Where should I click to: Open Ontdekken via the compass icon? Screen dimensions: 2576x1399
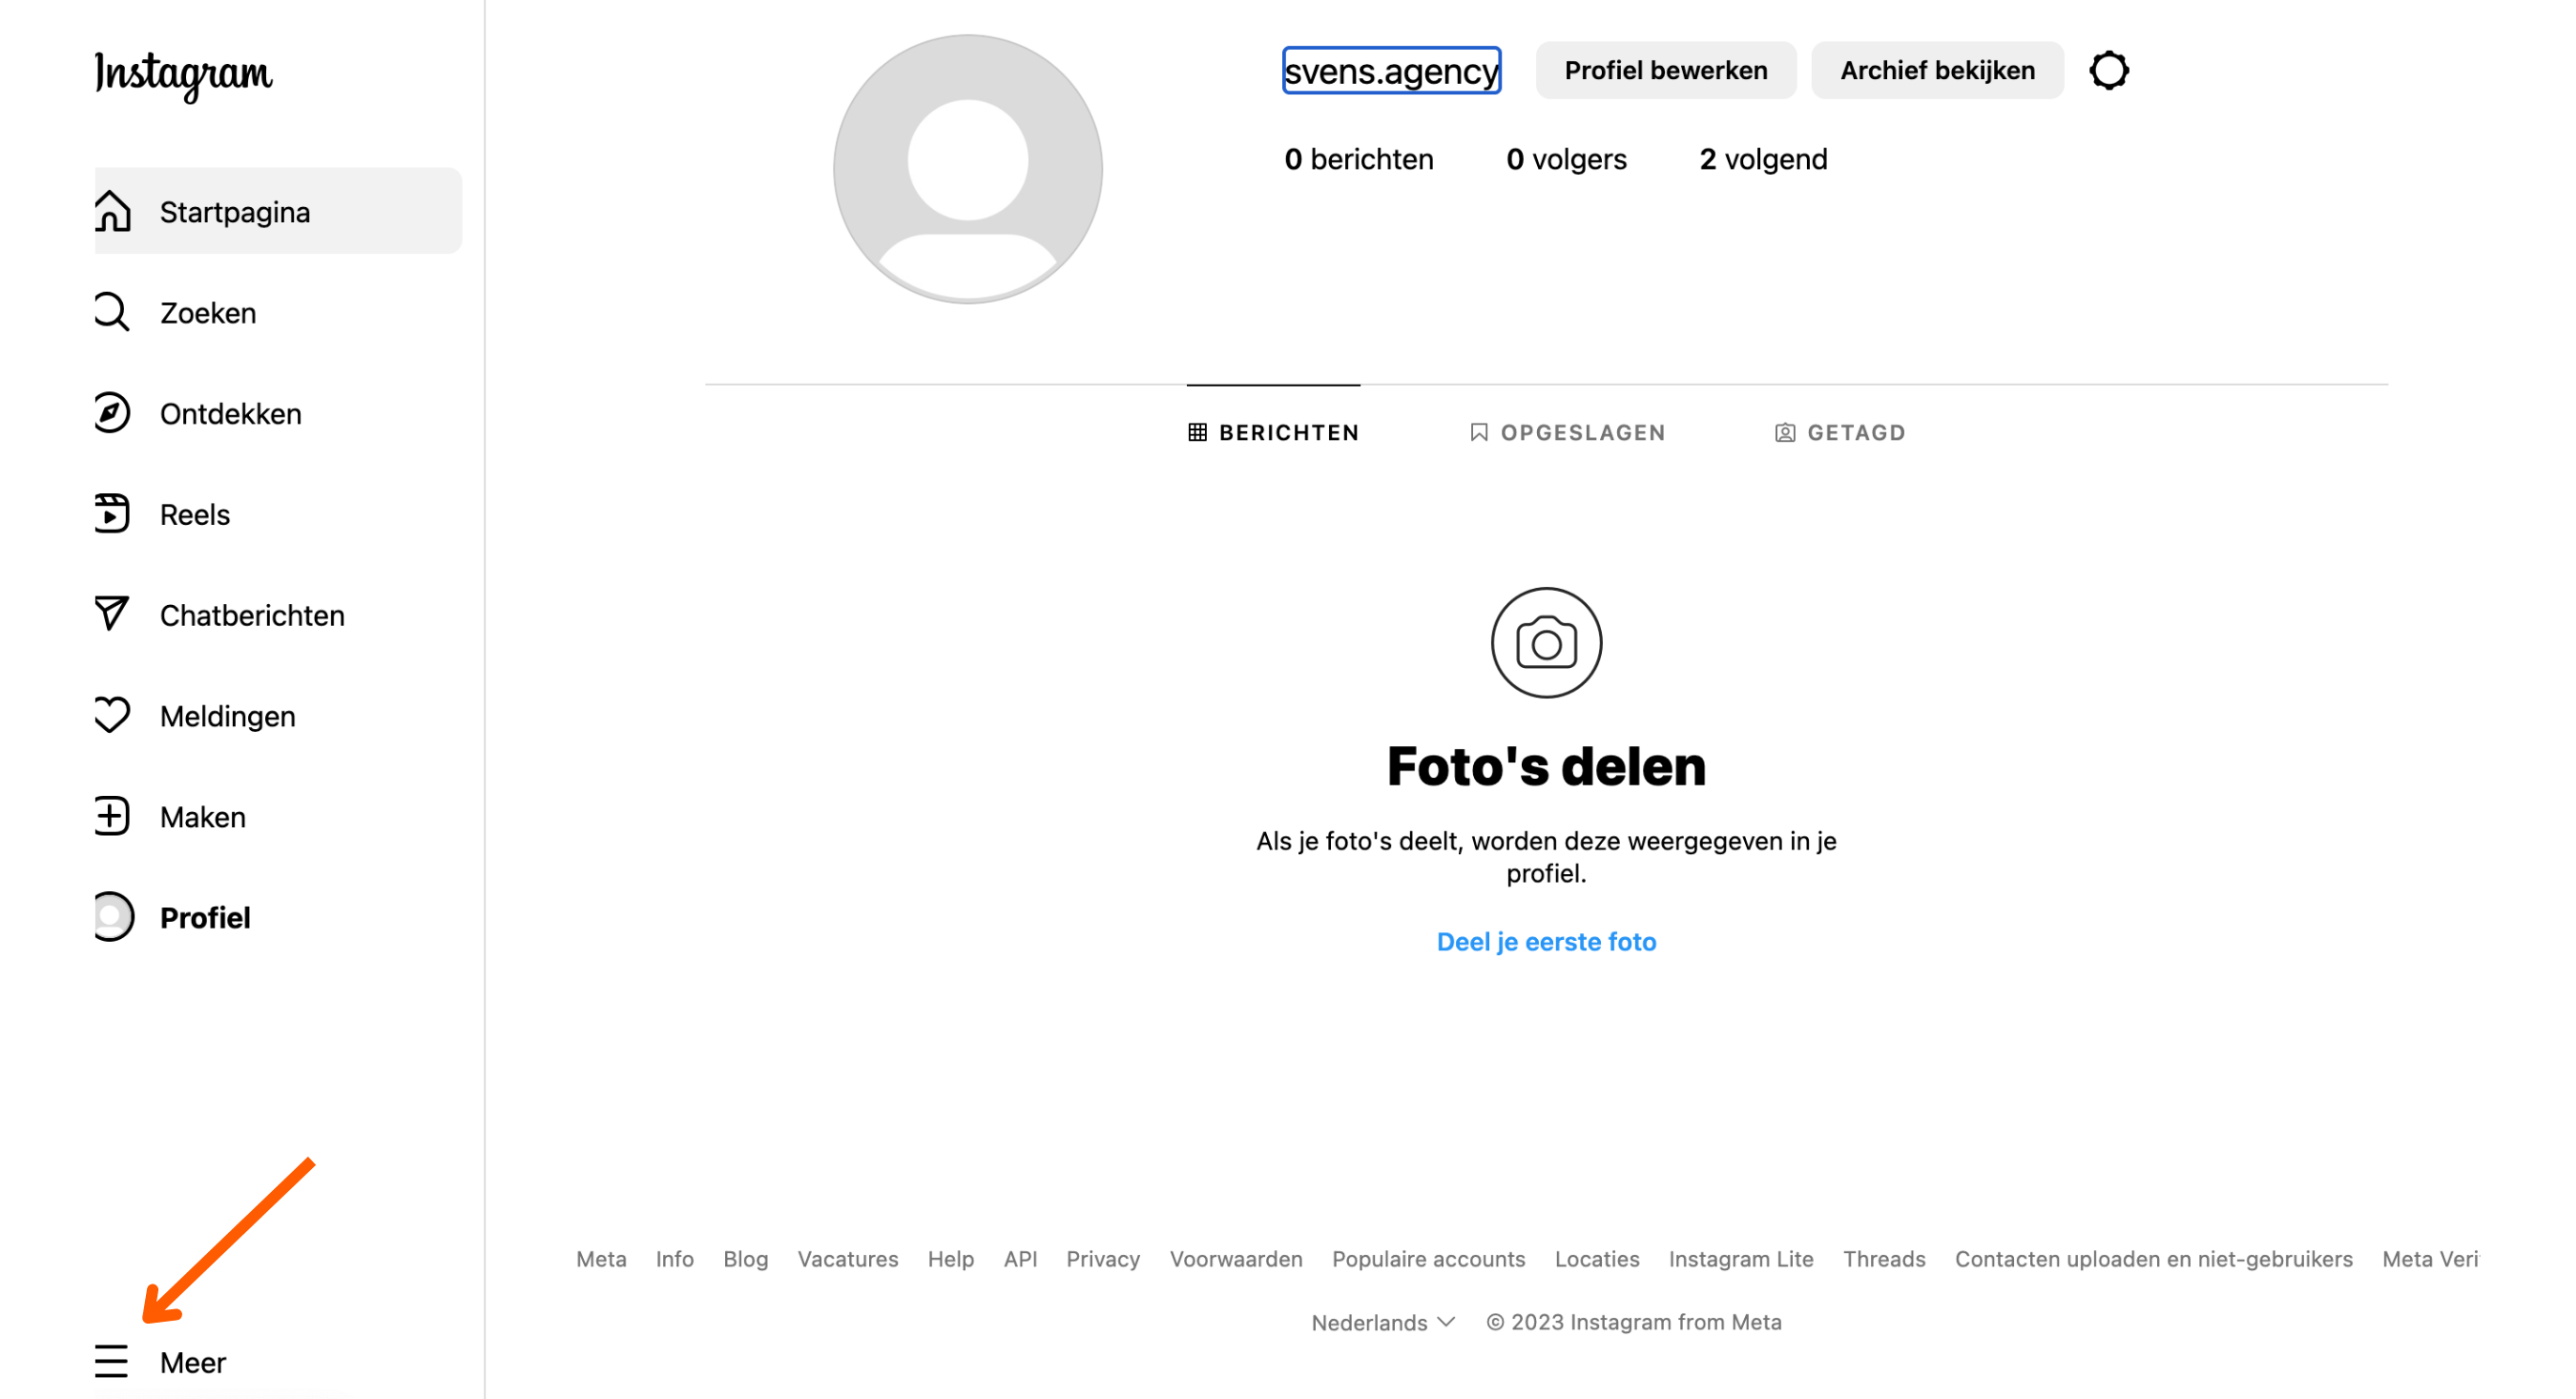tap(111, 413)
